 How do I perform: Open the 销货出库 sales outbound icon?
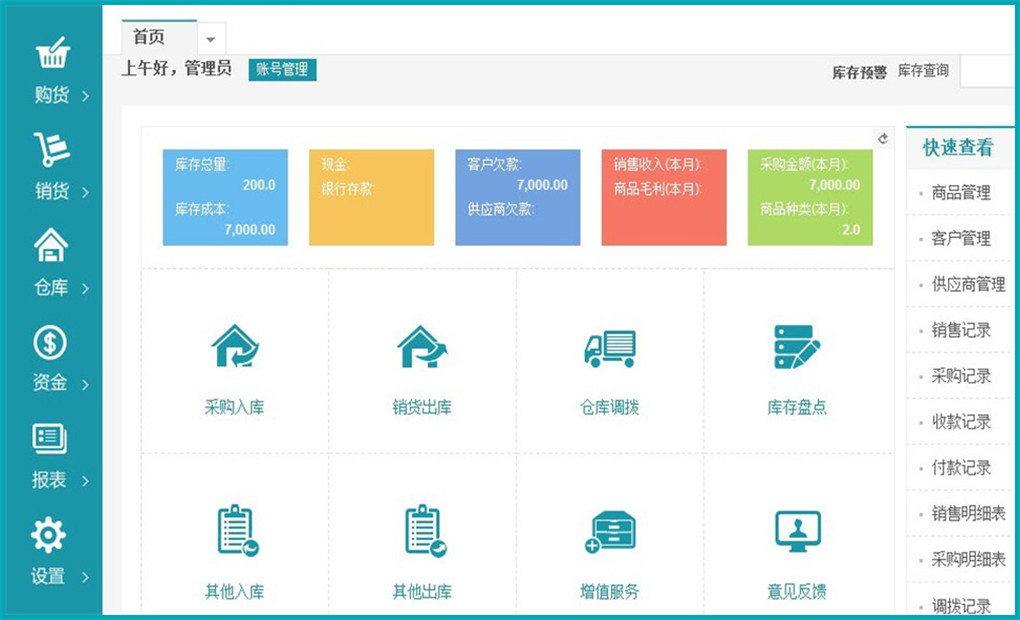pyautogui.click(x=422, y=348)
